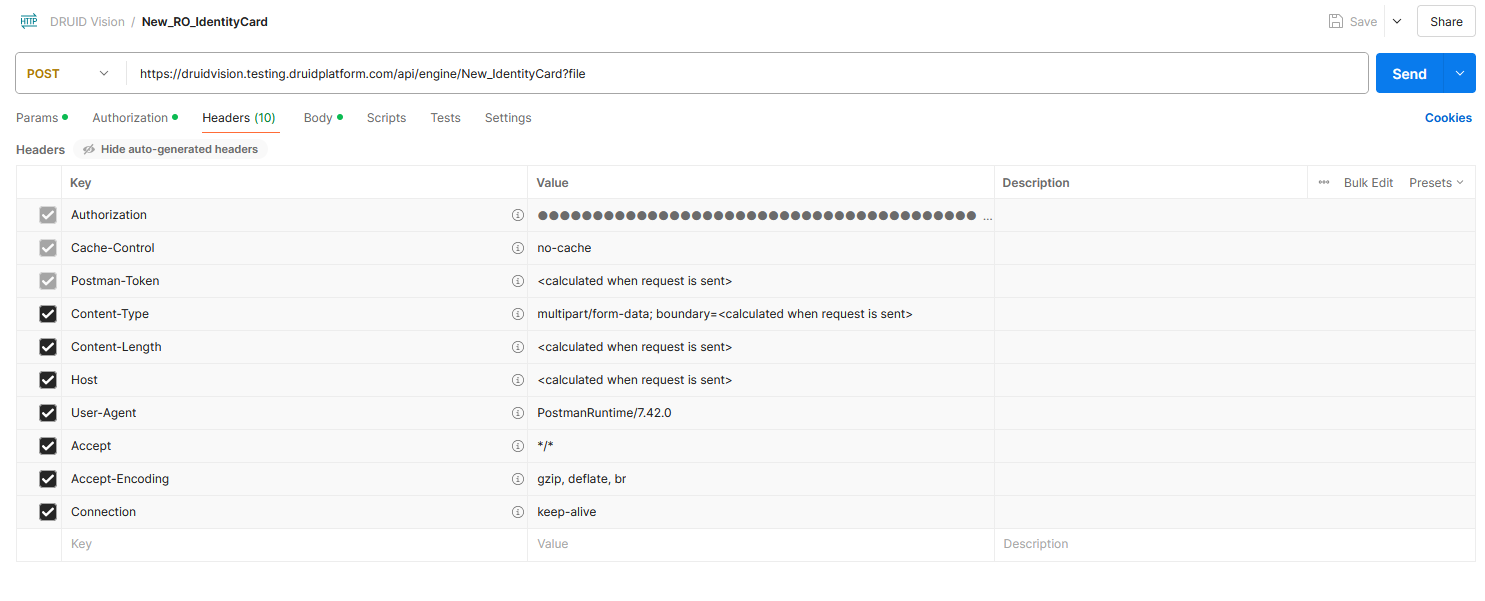Image resolution: width=1485 pixels, height=601 pixels.
Task: Switch to the Body tab
Action: click(318, 118)
